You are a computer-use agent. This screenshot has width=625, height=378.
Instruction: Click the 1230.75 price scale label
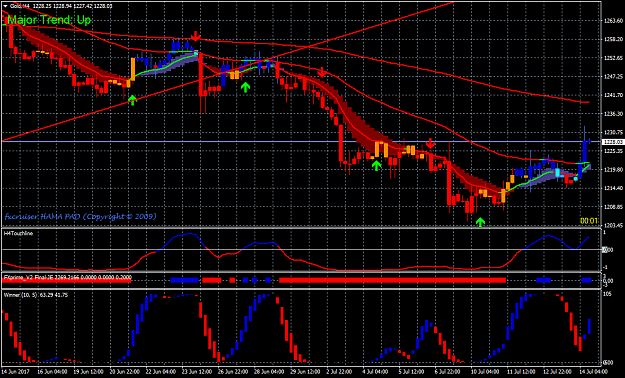(613, 132)
